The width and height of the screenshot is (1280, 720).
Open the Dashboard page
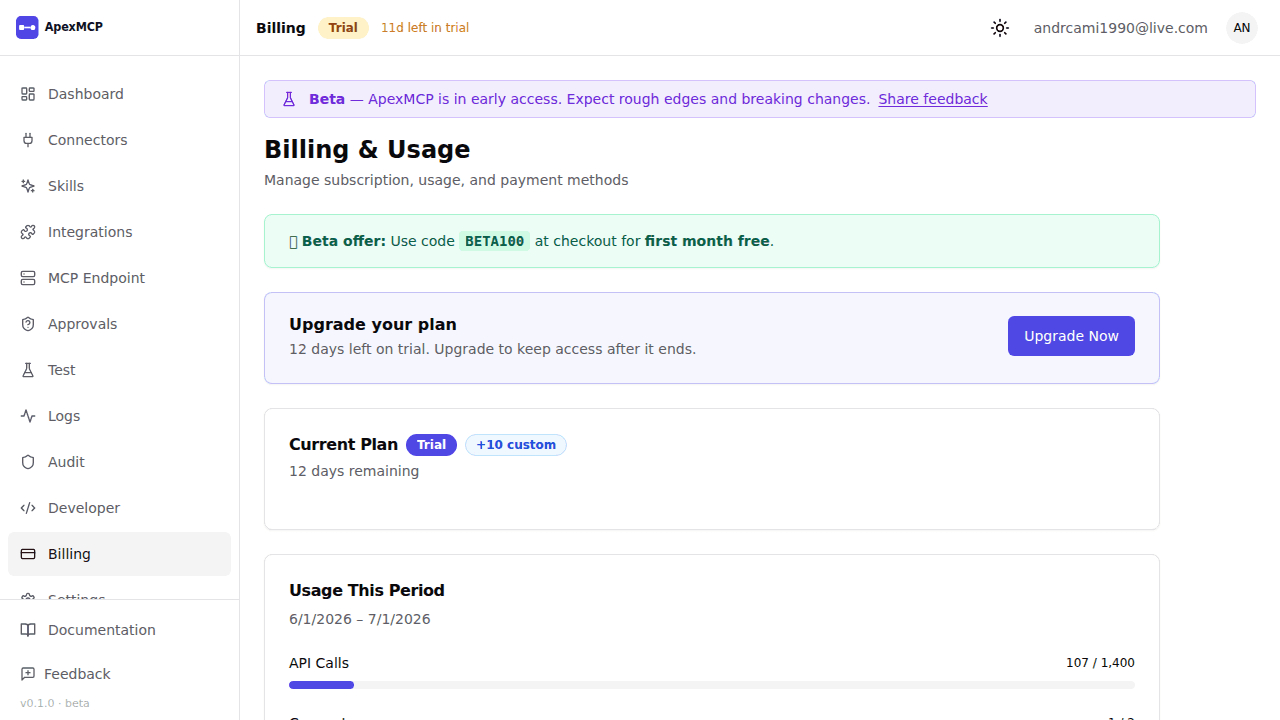pos(119,94)
